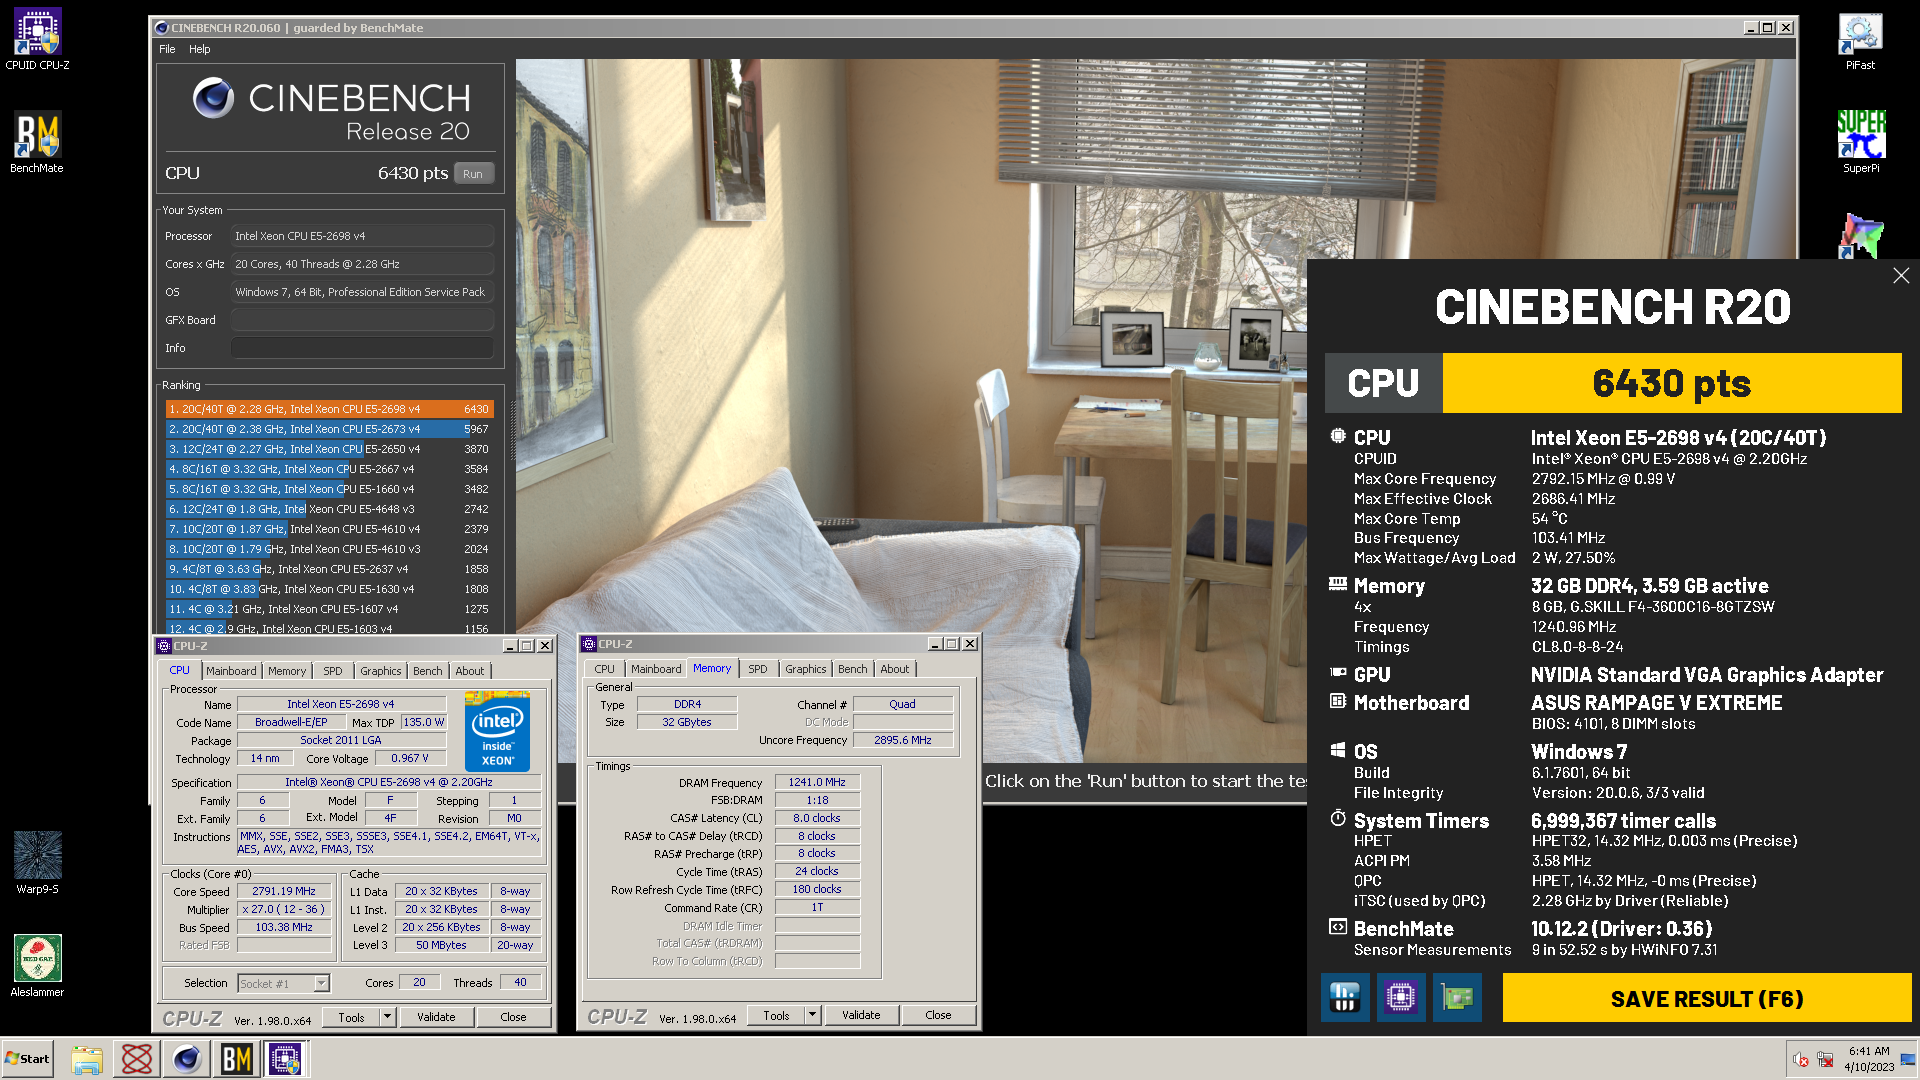Click the yellow 6430 pts score bar
The height and width of the screenshot is (1080, 1920).
[x=1672, y=383]
